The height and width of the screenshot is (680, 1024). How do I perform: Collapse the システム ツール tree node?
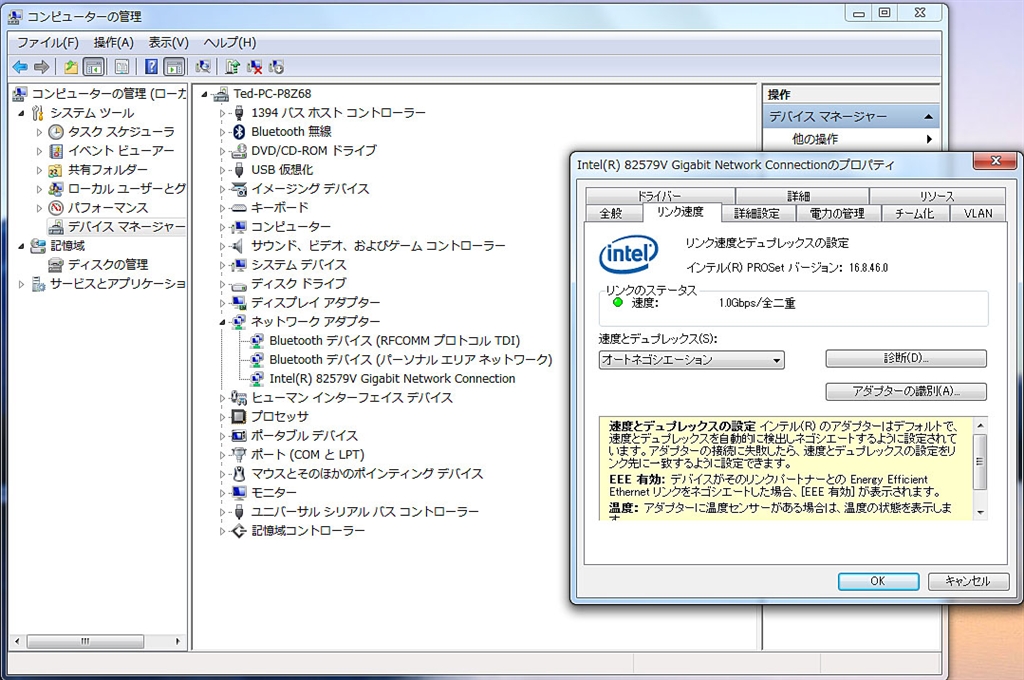pyautogui.click(x=22, y=114)
